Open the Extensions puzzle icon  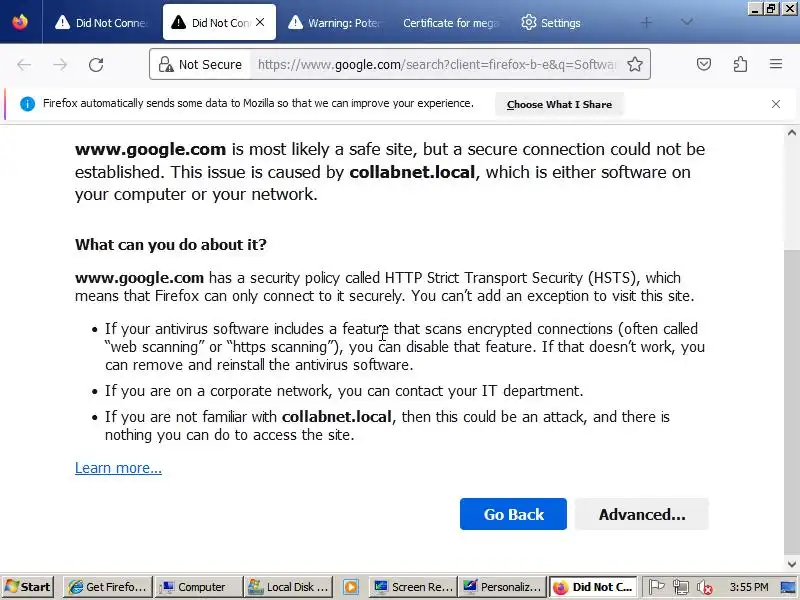coord(740,64)
